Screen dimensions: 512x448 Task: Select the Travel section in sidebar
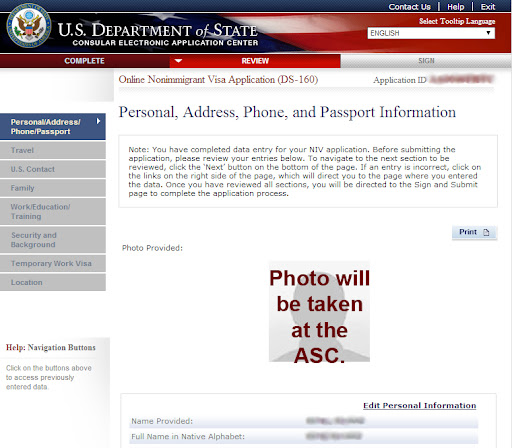(x=53, y=150)
